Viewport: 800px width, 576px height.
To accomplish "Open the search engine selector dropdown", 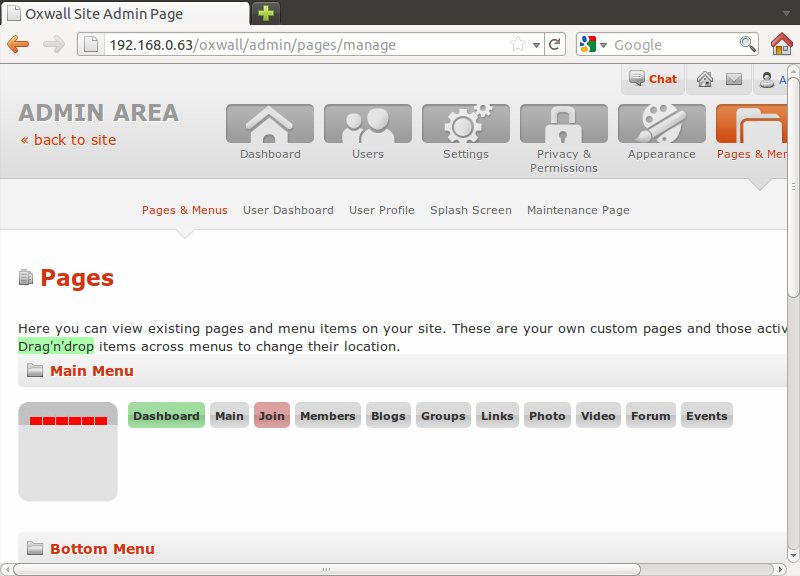I will point(593,44).
